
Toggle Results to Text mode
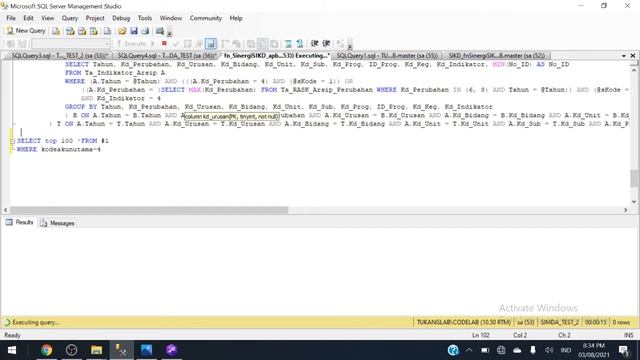(251, 44)
